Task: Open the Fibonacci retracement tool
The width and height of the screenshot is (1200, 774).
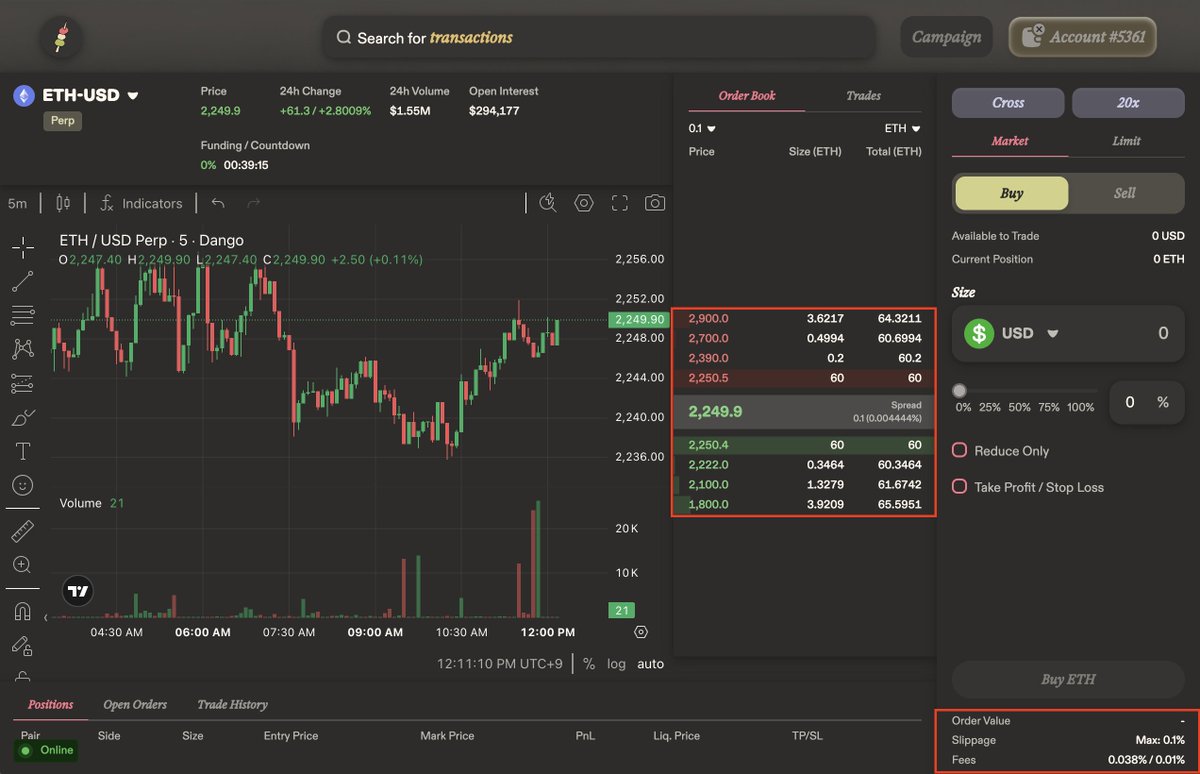Action: coord(22,315)
